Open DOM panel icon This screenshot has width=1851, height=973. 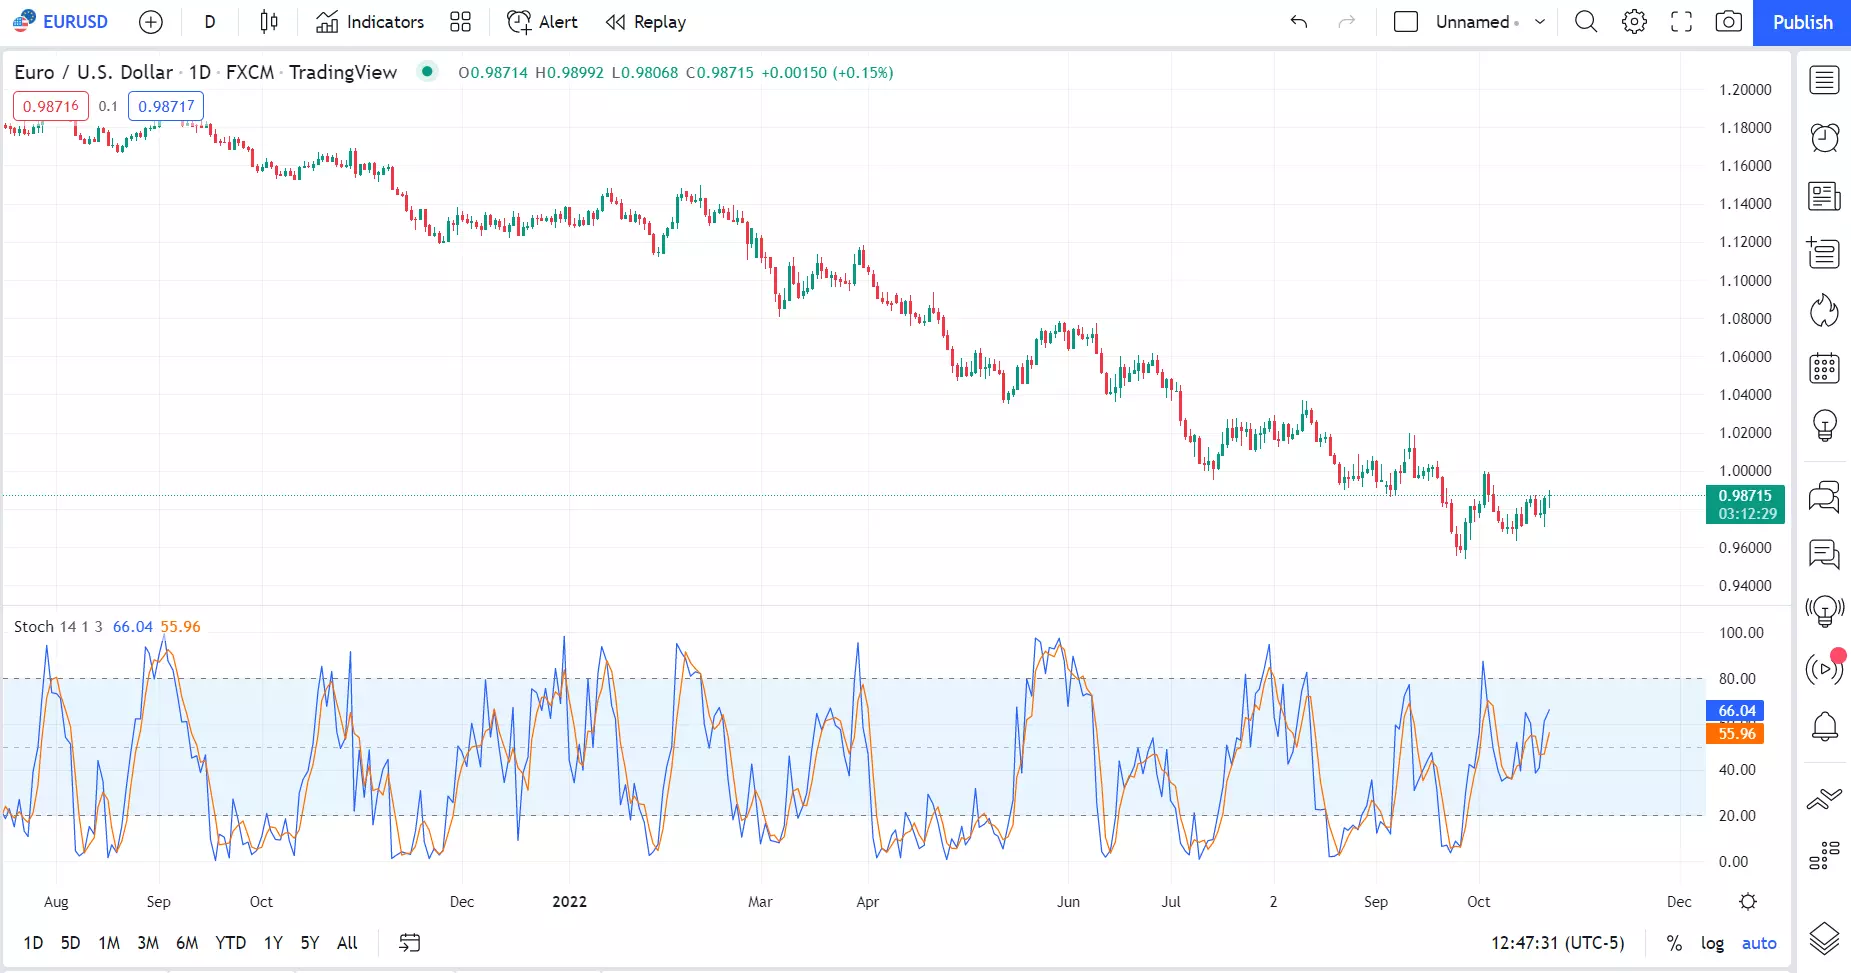(x=1824, y=856)
